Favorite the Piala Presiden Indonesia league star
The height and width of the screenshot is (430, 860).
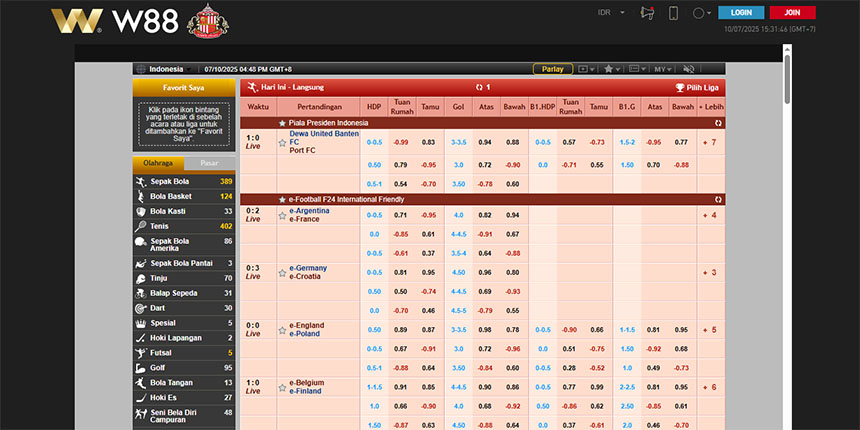point(282,123)
